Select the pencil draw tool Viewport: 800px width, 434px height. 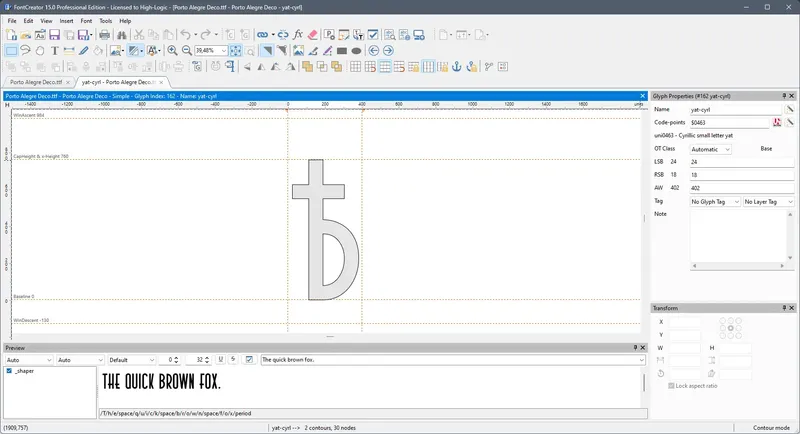tap(84, 50)
